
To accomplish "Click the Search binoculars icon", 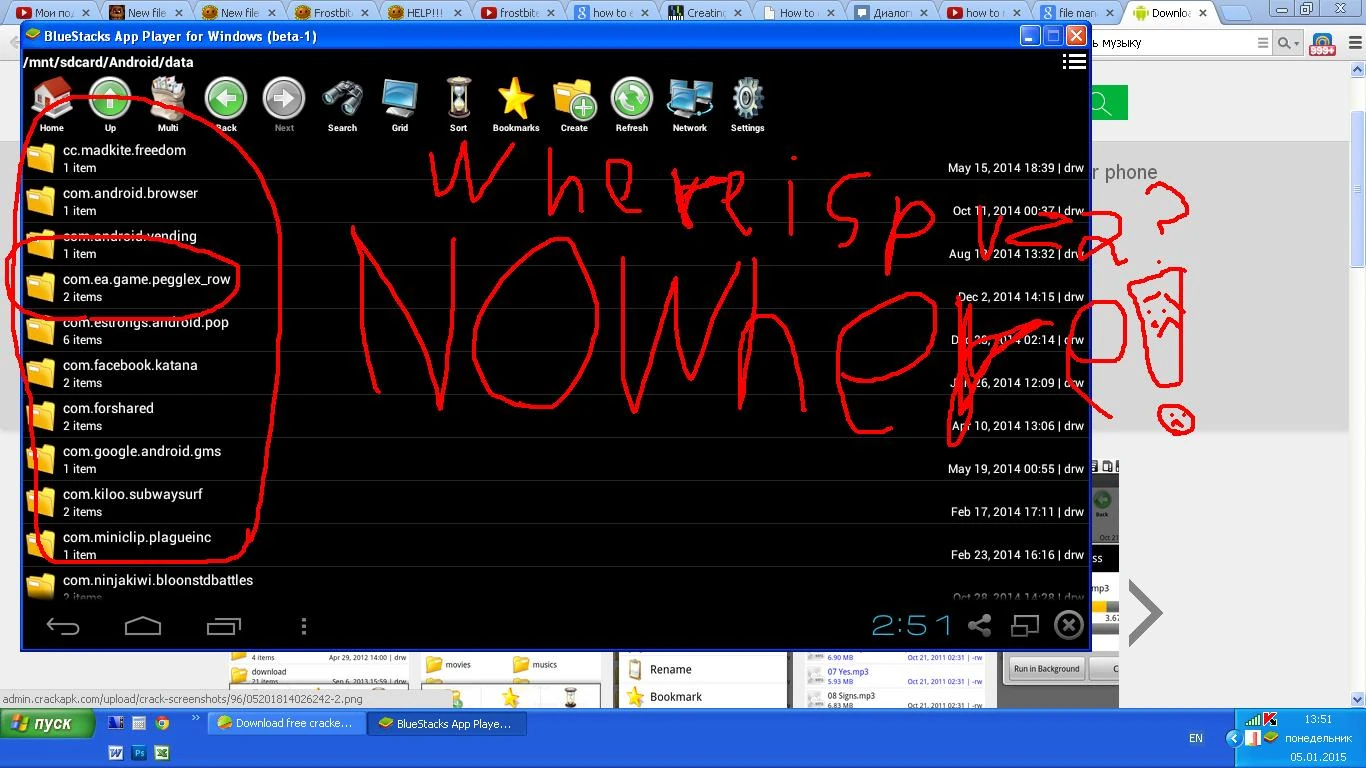I will point(342,104).
